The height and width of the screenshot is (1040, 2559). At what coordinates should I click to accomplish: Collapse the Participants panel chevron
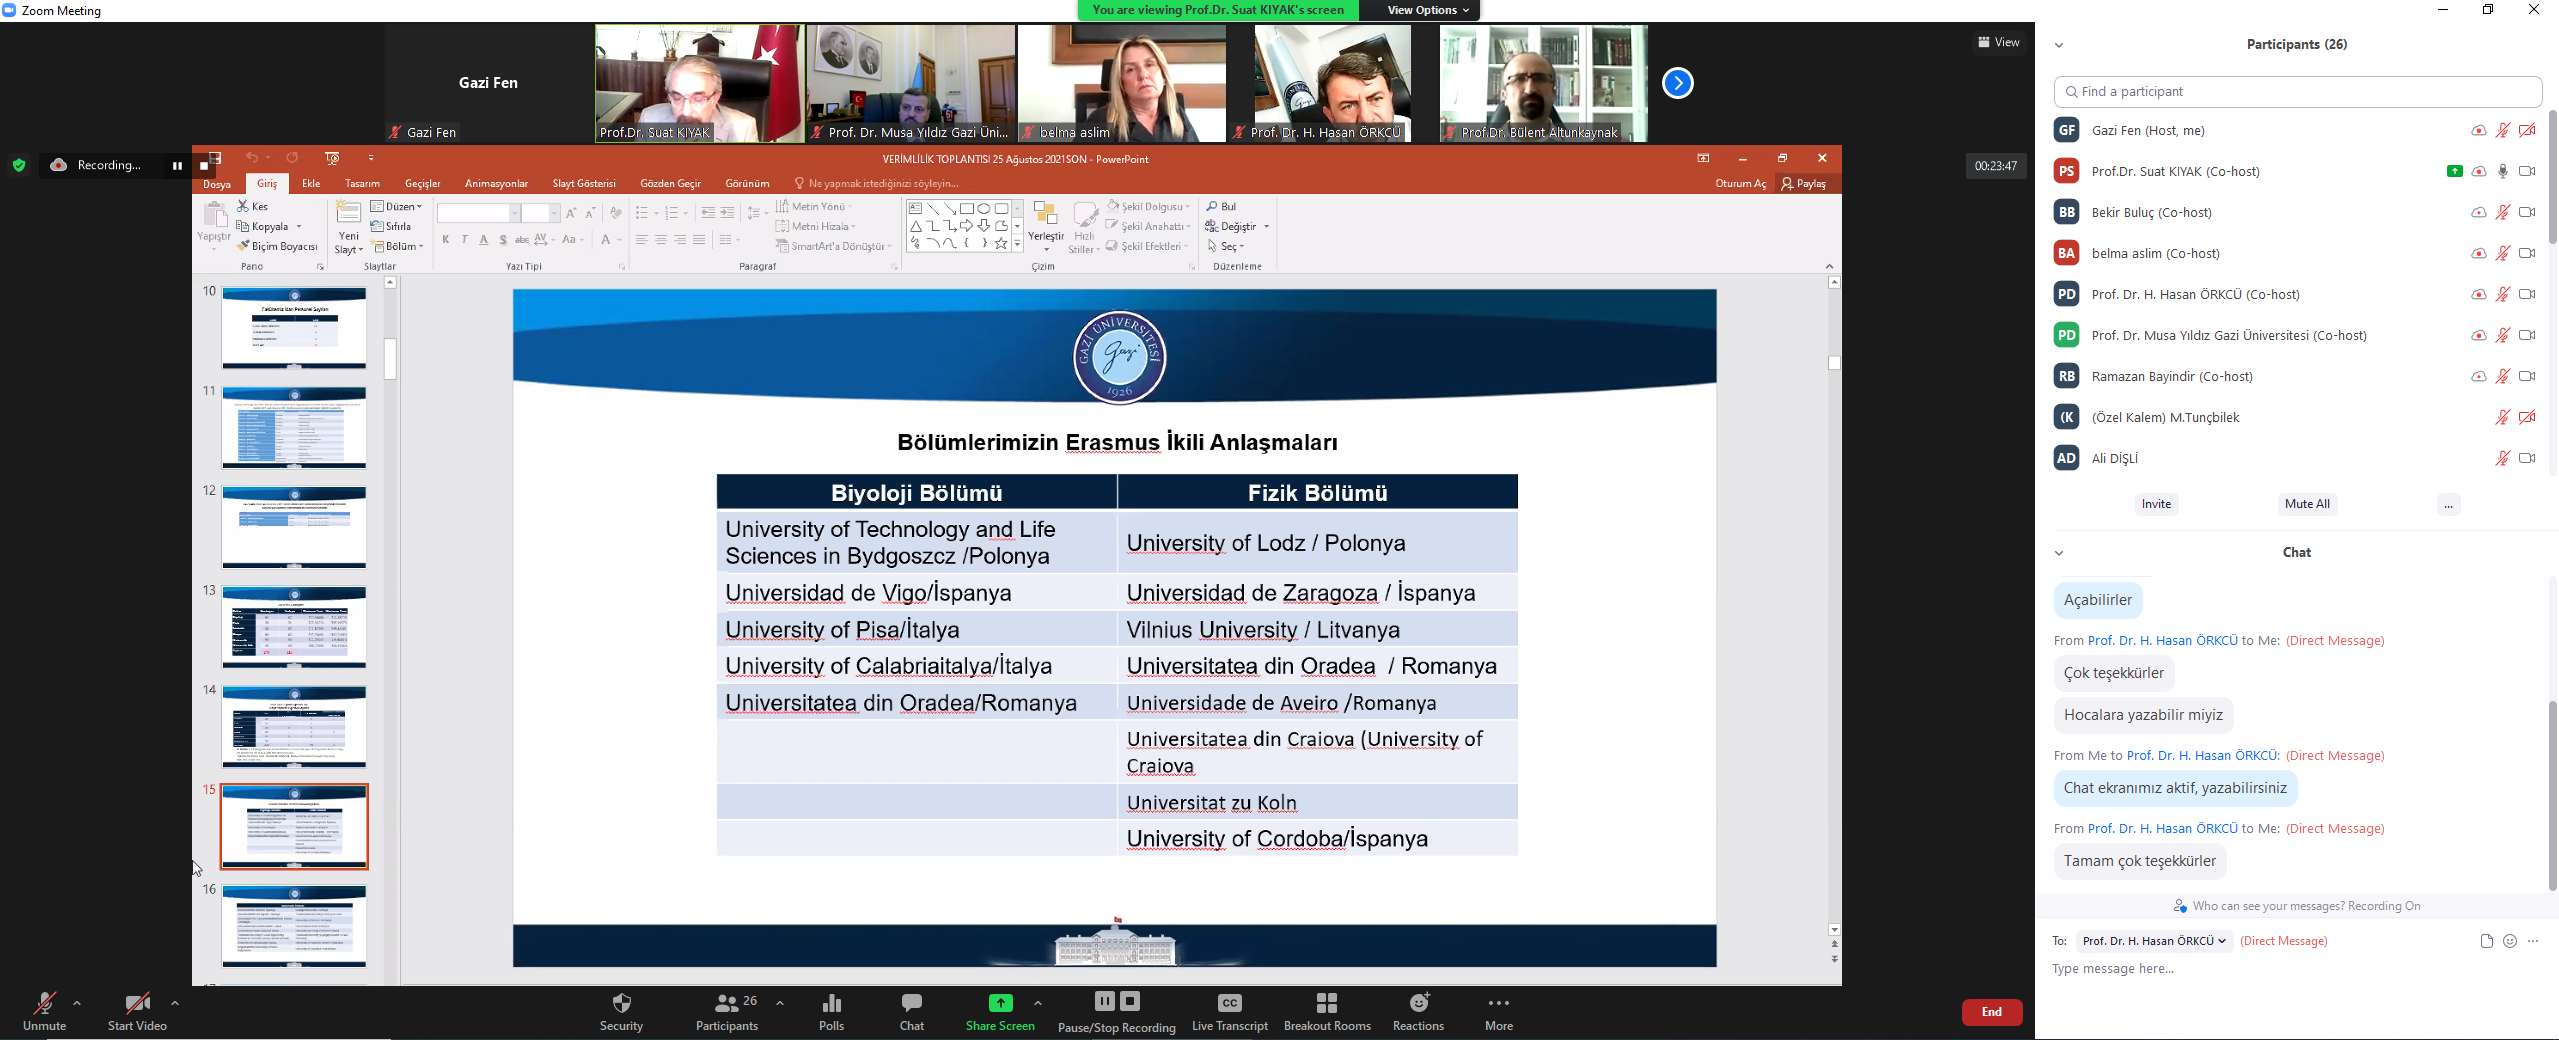tap(2059, 45)
